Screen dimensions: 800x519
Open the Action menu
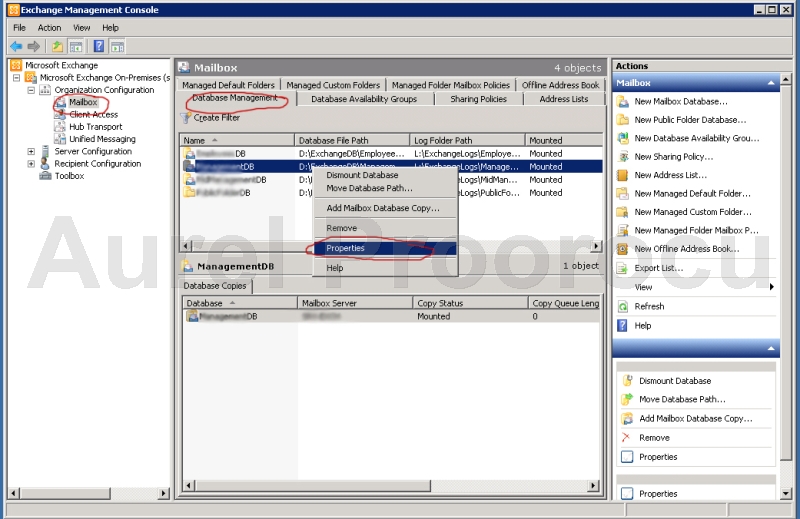tap(49, 28)
